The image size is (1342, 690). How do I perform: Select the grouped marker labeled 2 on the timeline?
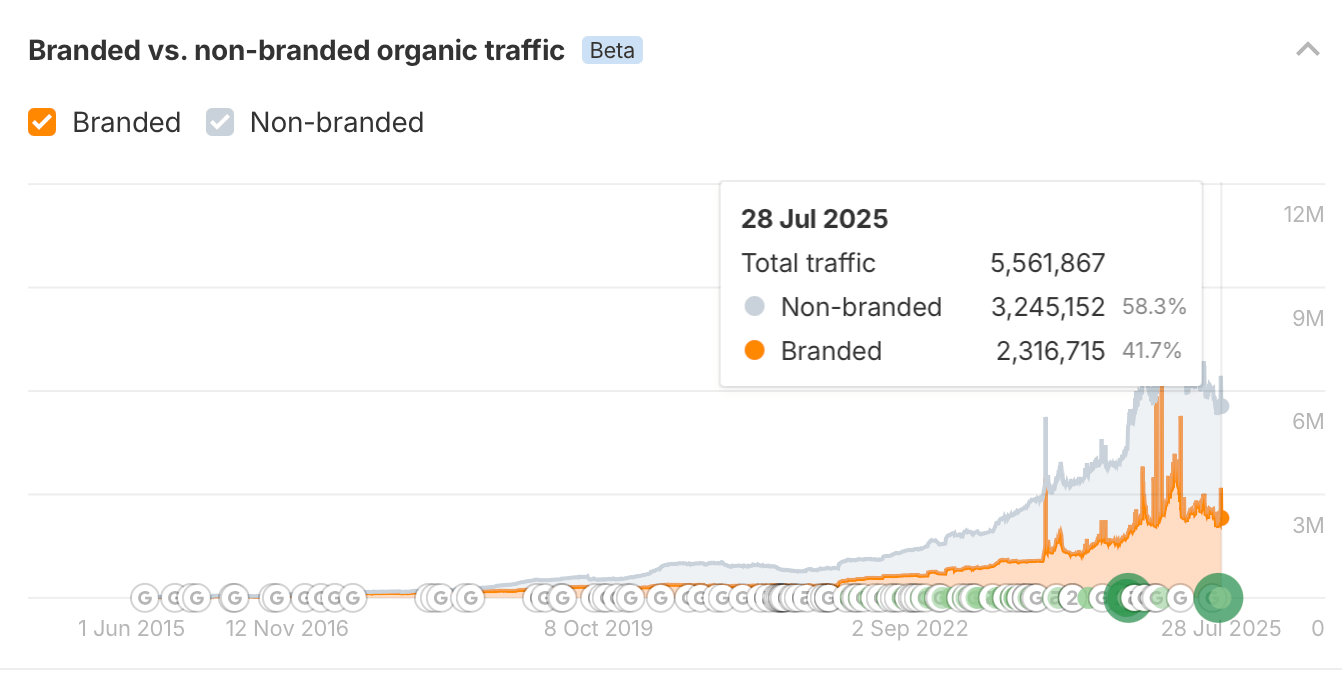(1070, 597)
